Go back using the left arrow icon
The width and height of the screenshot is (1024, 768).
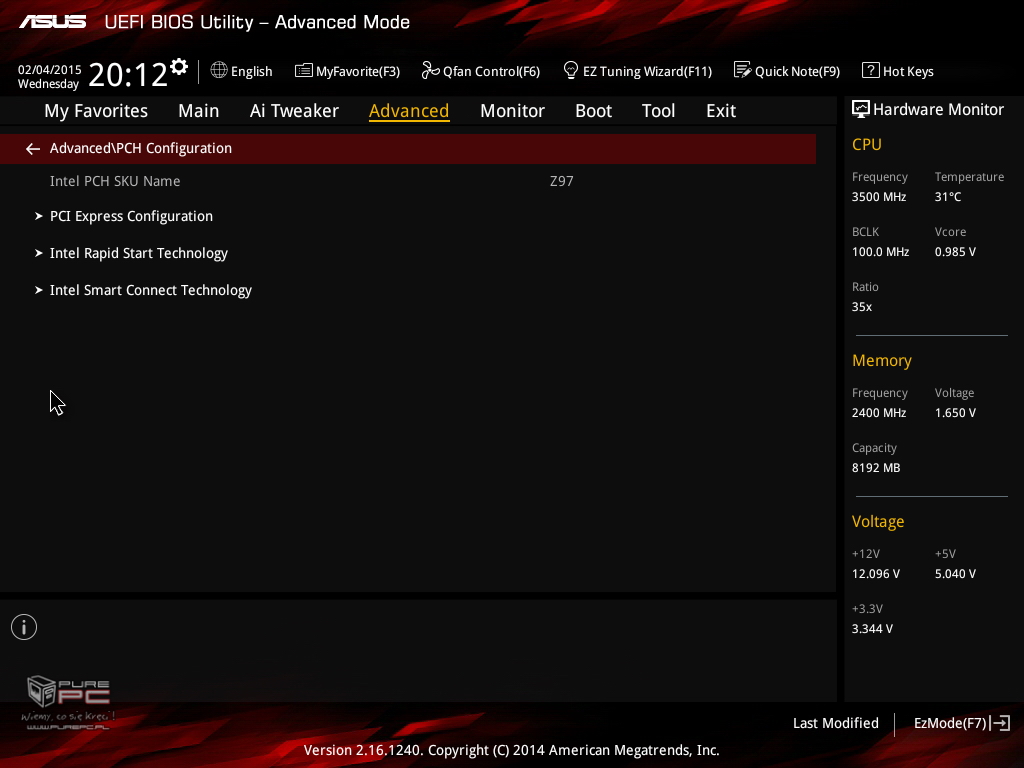click(x=33, y=149)
